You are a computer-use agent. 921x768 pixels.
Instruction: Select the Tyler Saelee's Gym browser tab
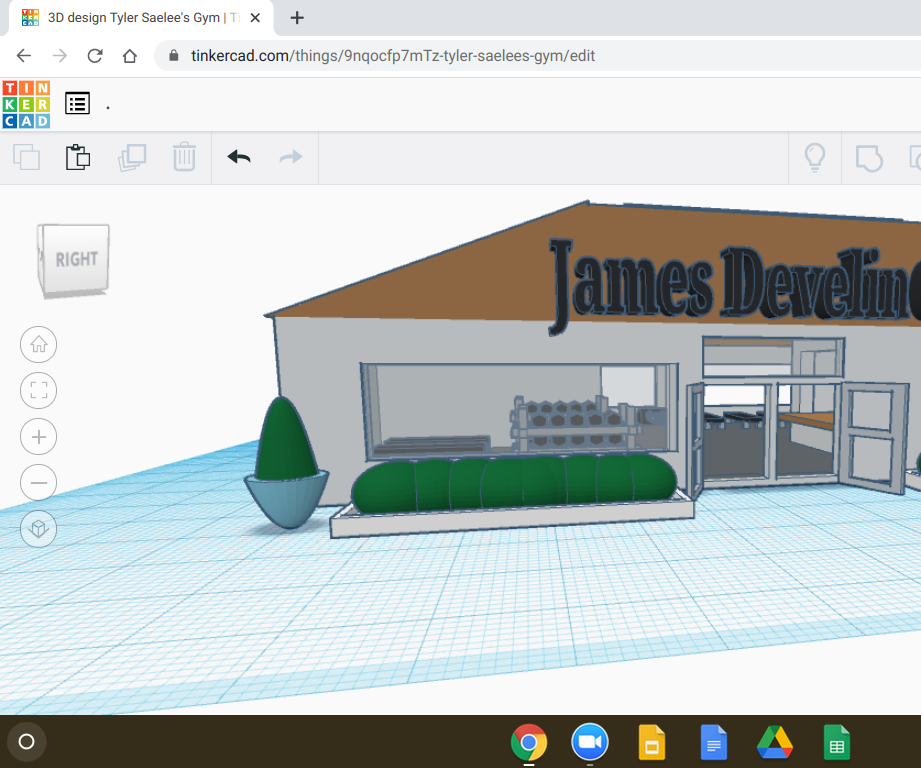tap(140, 17)
